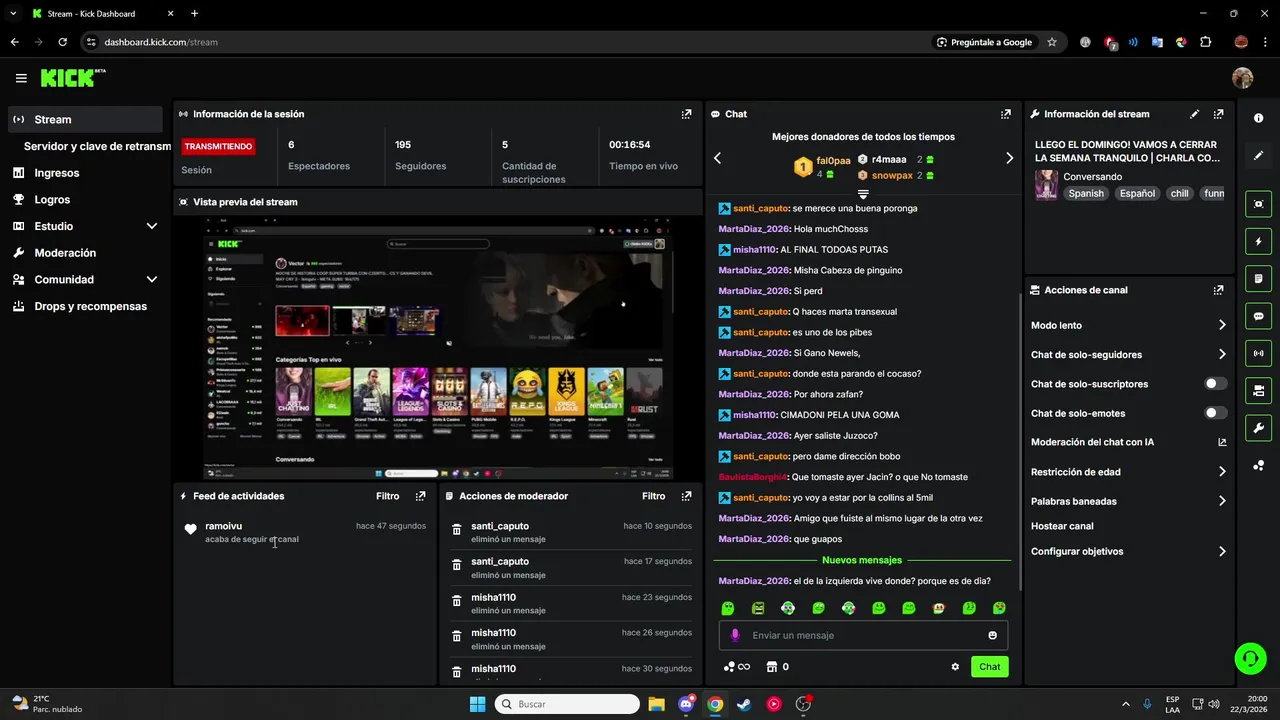Open Chrome from the taskbar
The image size is (1280, 720).
click(715, 704)
